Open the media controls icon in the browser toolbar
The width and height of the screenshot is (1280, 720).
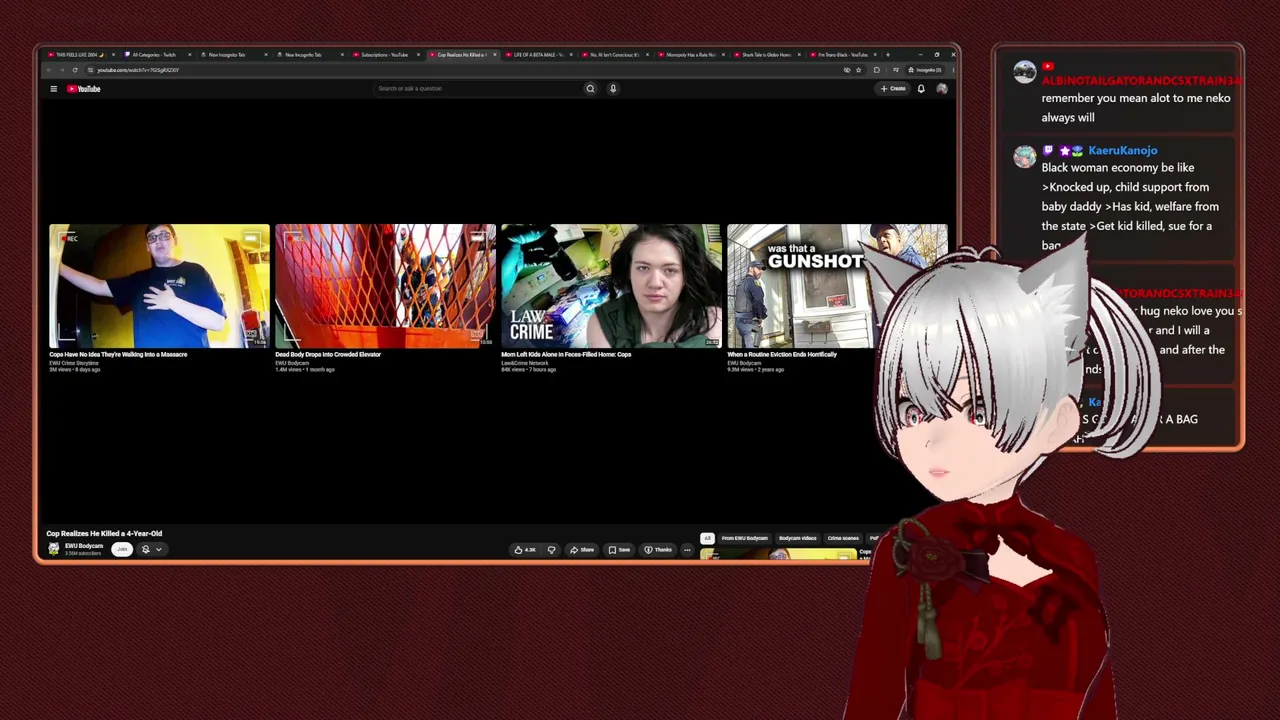(x=895, y=70)
